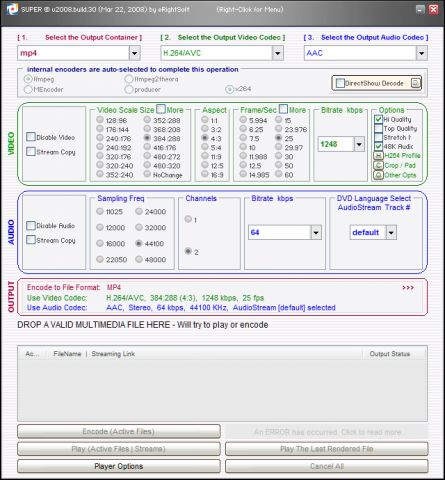Toggle the 48K Audio checkbox
This screenshot has height=480, width=445.
(378, 146)
